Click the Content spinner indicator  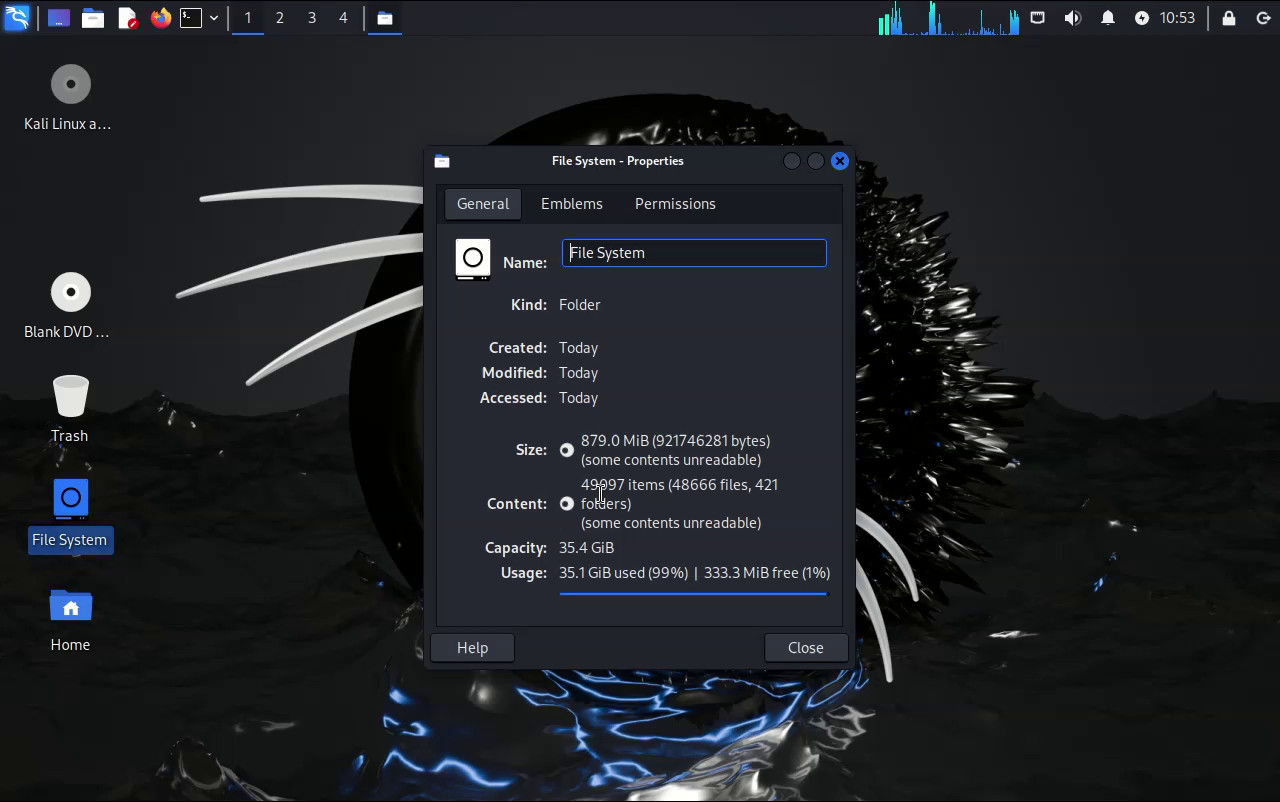click(x=567, y=504)
